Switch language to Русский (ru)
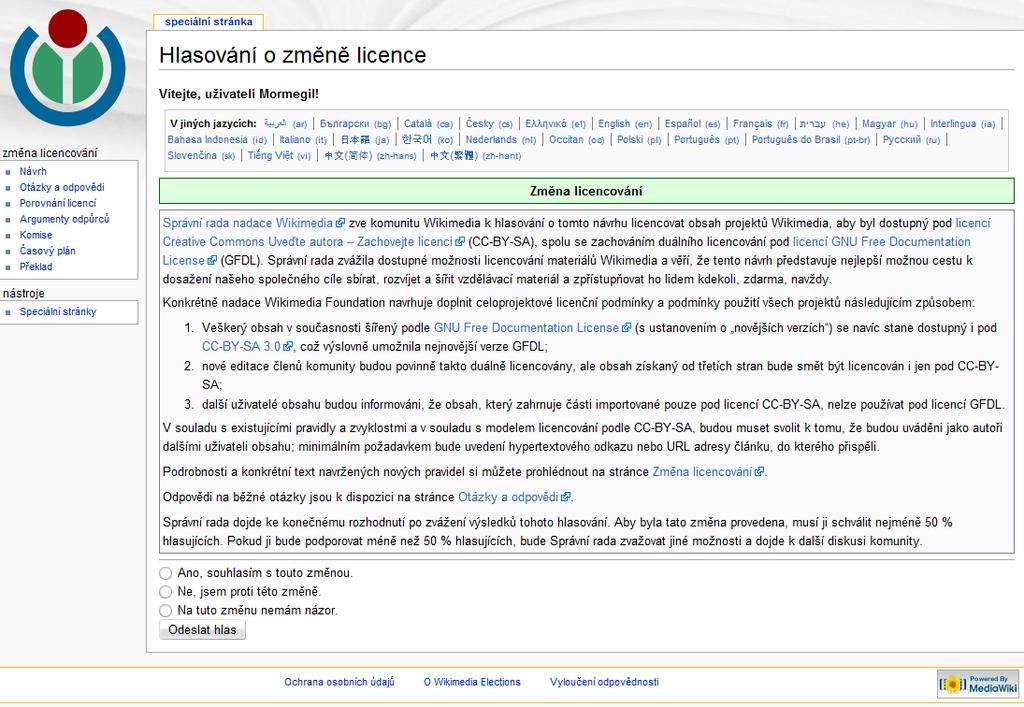The image size is (1024, 707). point(912,140)
